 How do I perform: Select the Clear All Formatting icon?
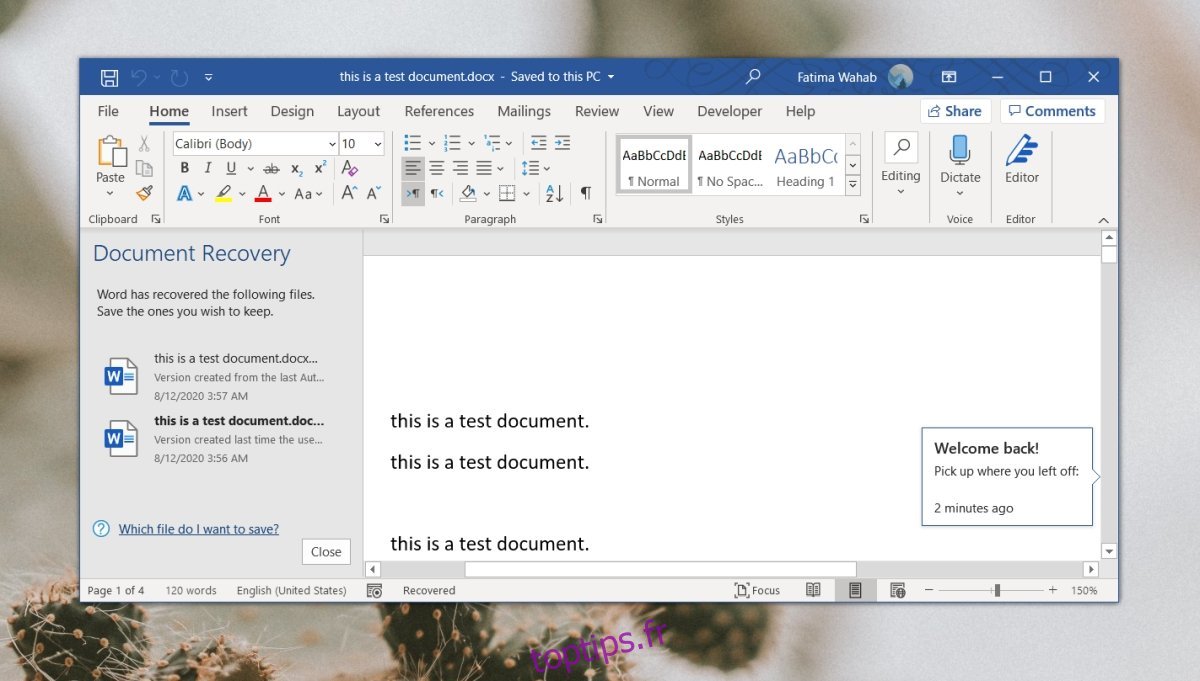tap(349, 168)
